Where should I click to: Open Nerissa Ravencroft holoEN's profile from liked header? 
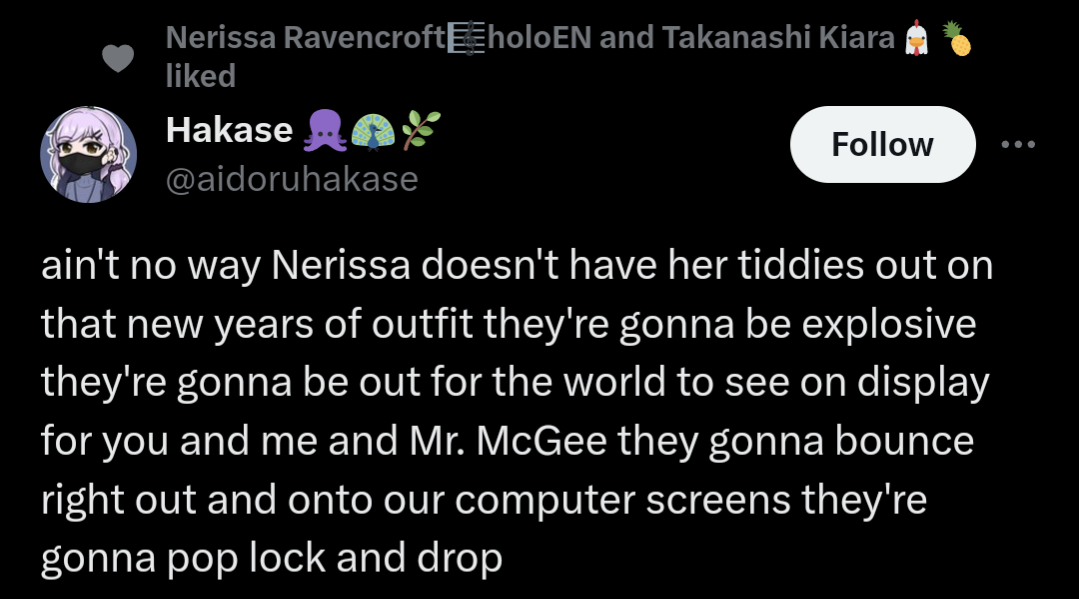click(x=378, y=37)
